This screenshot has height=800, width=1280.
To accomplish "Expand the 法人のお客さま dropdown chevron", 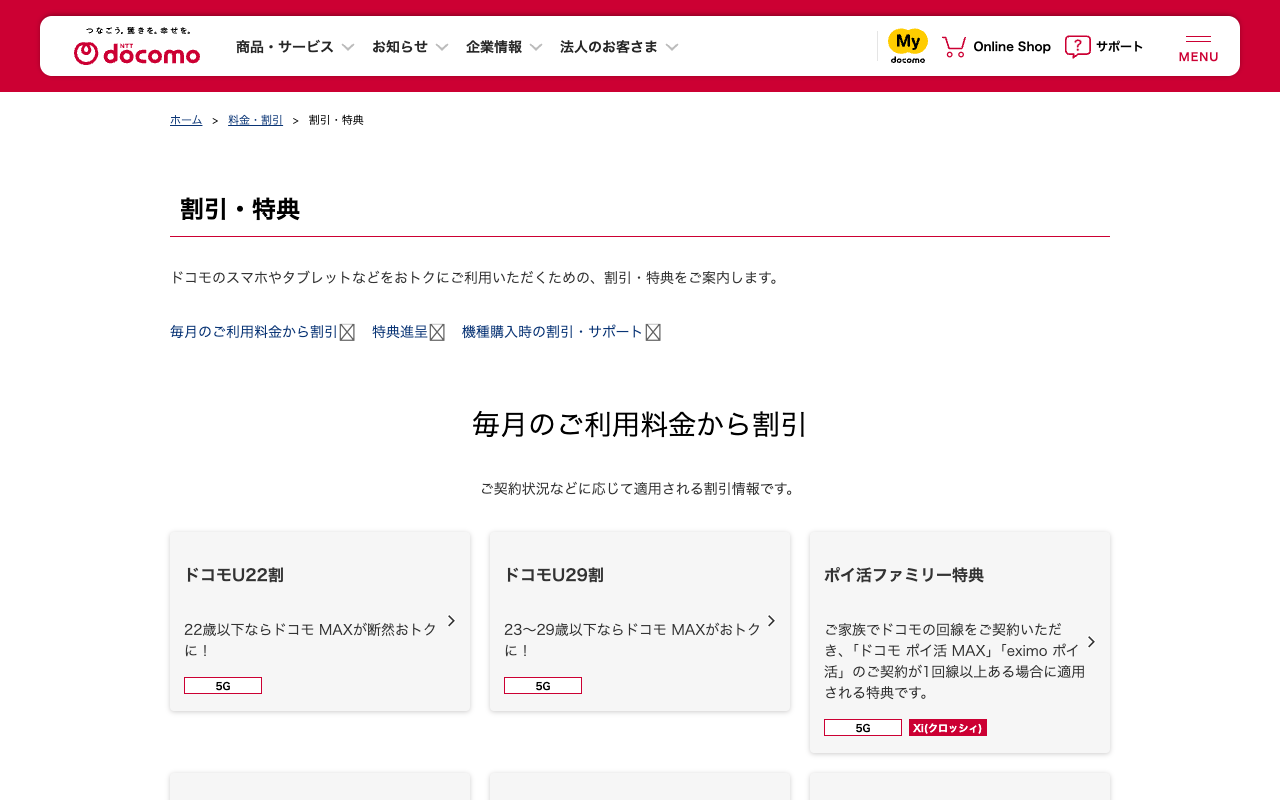I will (x=672, y=47).
